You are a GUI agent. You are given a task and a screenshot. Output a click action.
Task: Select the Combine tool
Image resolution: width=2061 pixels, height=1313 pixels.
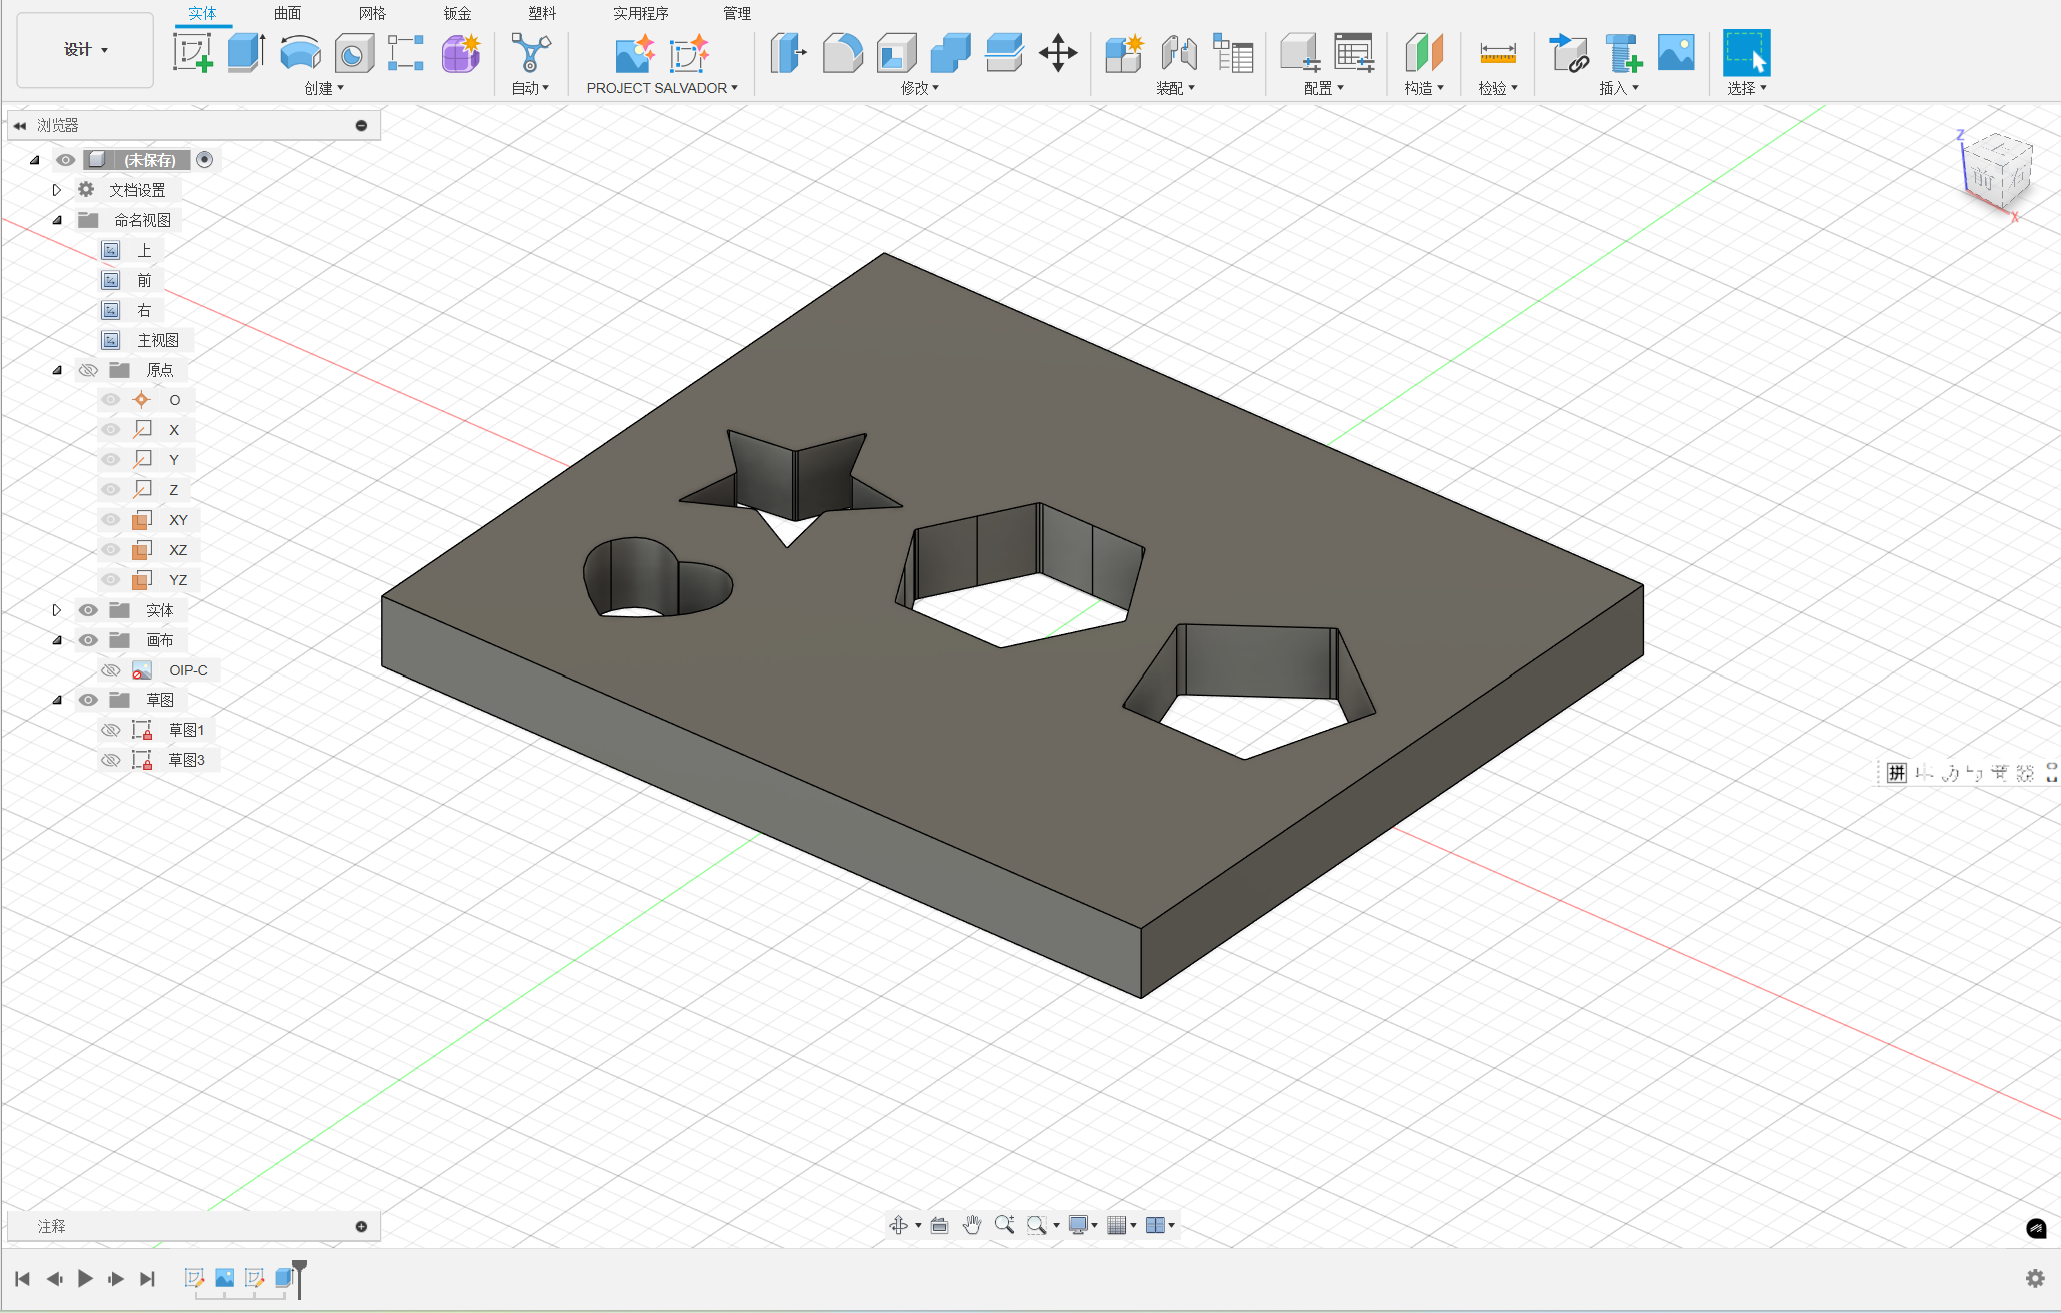(x=950, y=53)
